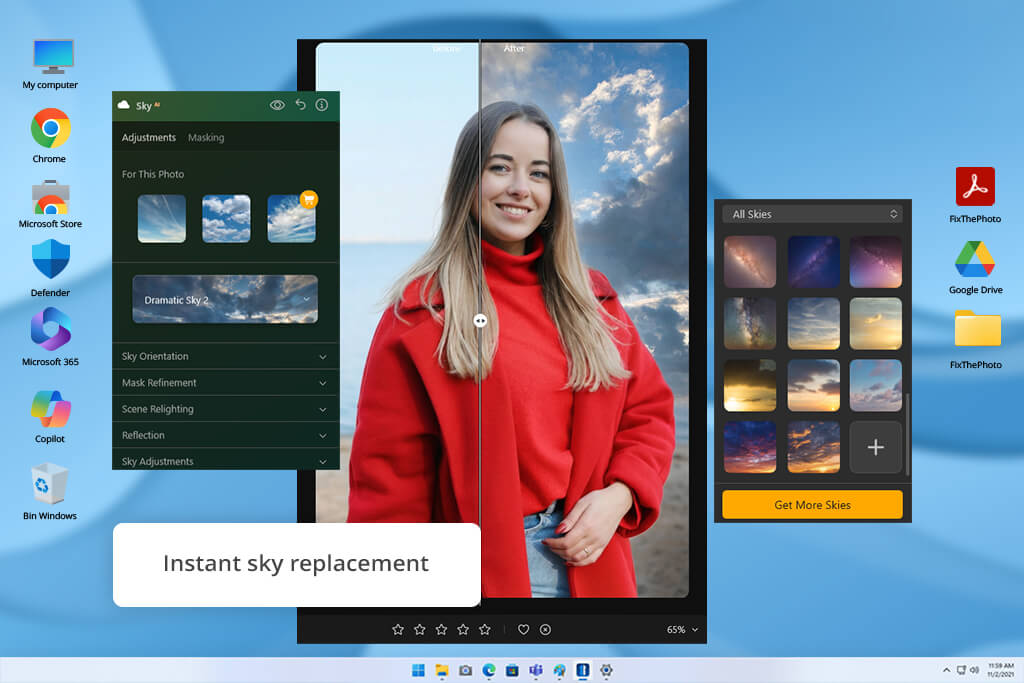The width and height of the screenshot is (1024, 683).
Task: Click the orange shopping cart badge
Action: (x=309, y=199)
